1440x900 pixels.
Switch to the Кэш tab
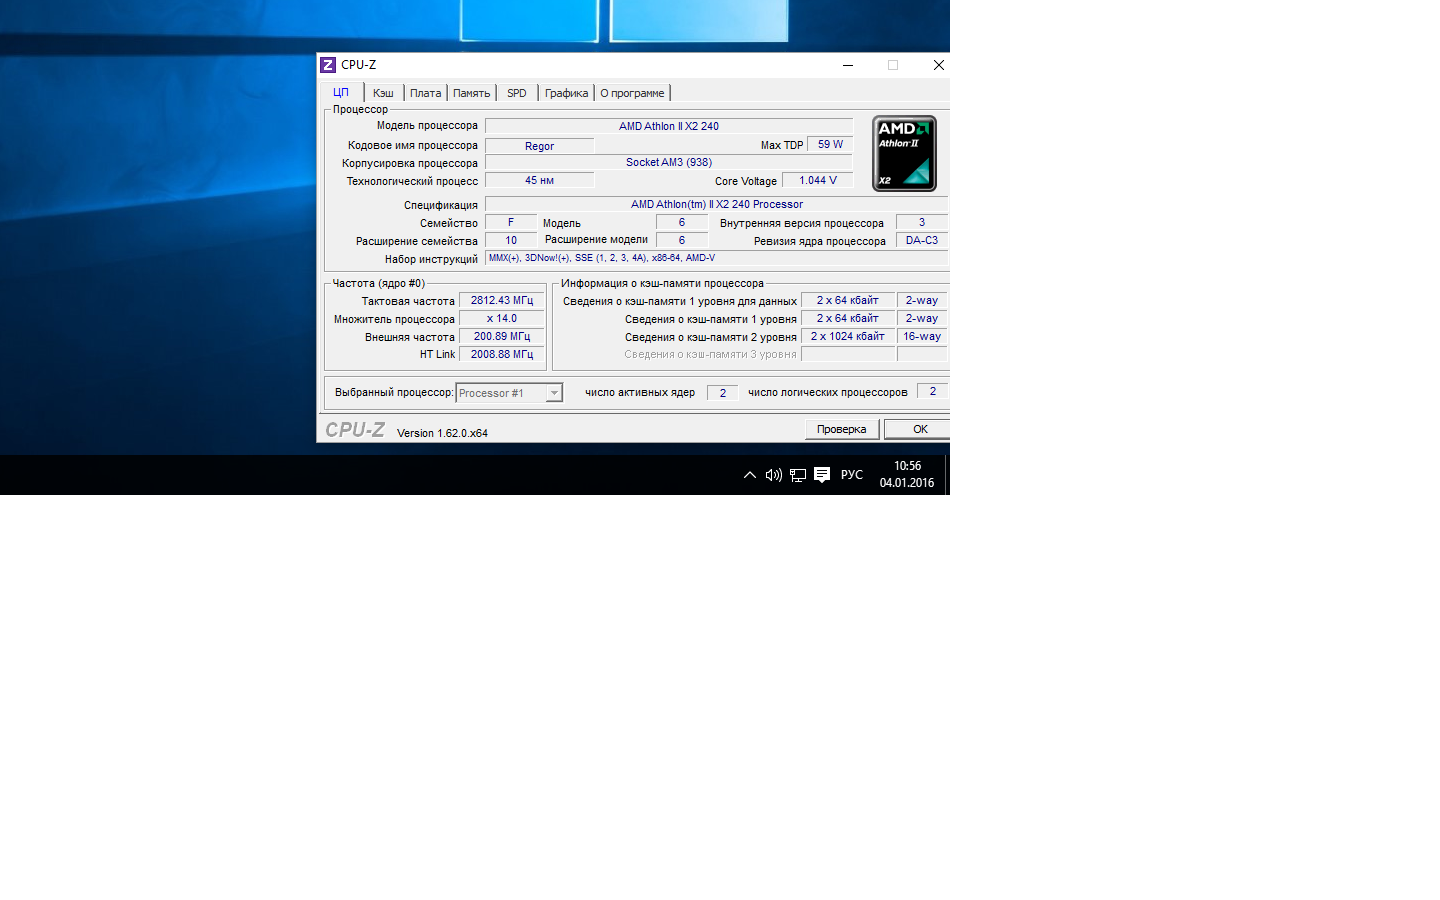coord(383,93)
